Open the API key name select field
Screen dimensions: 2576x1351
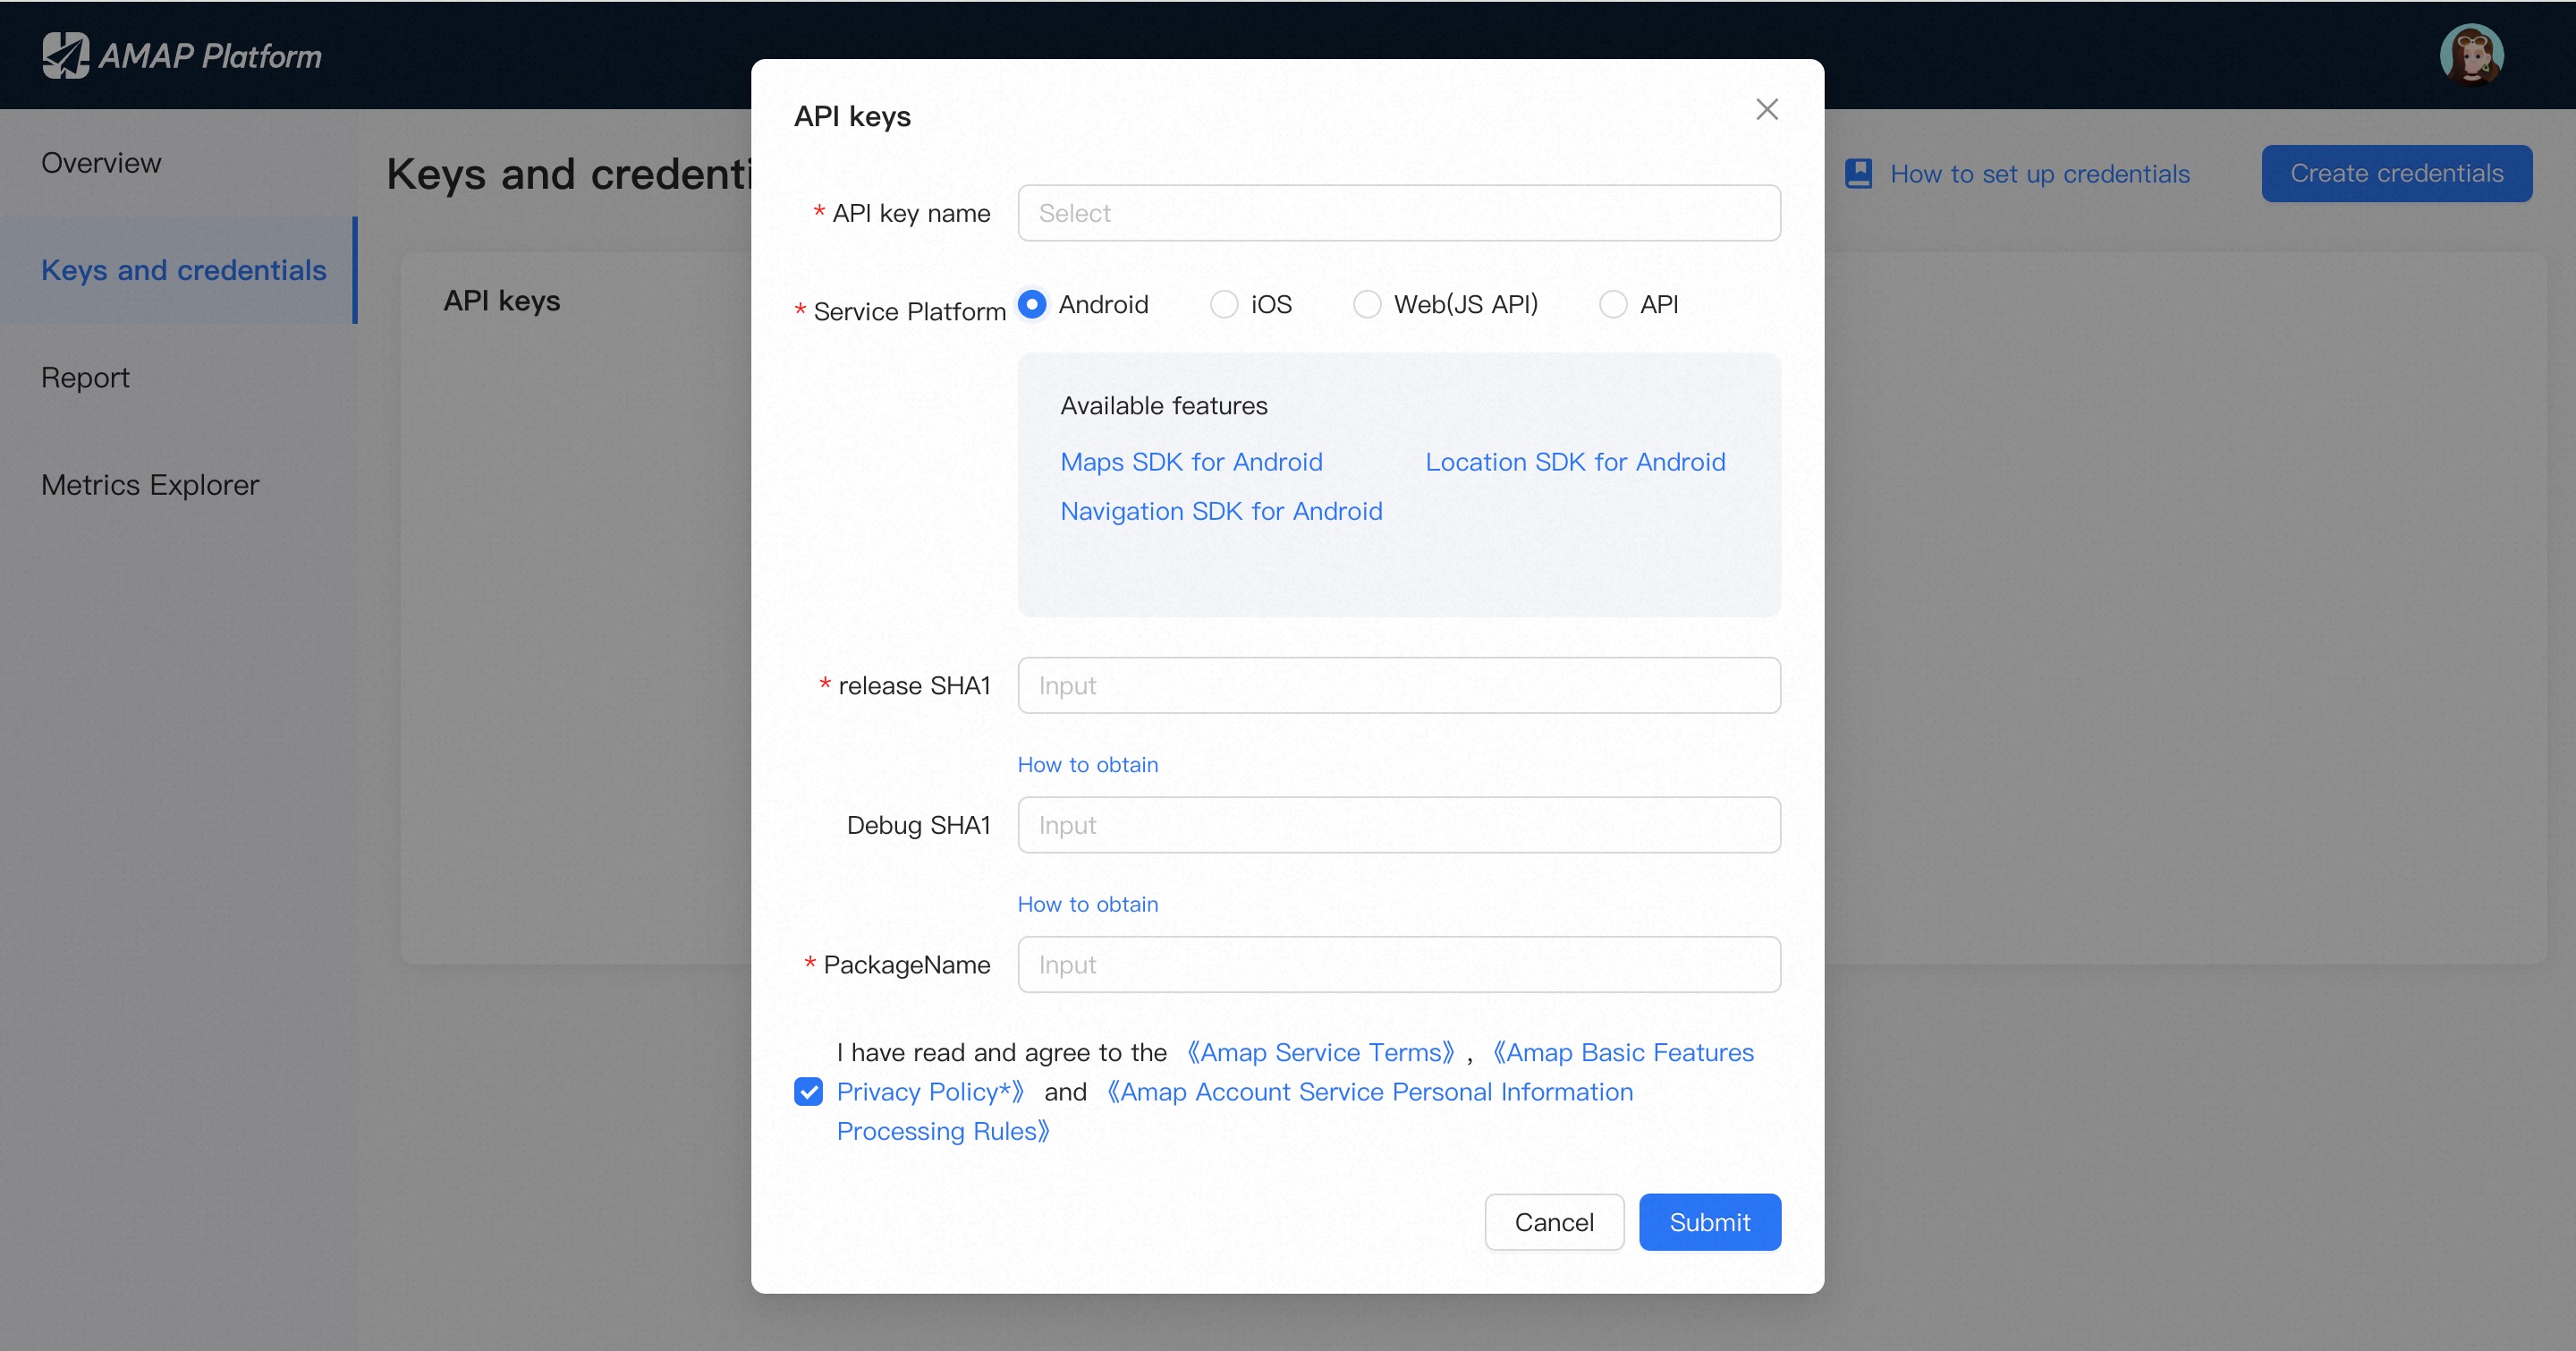[1399, 213]
